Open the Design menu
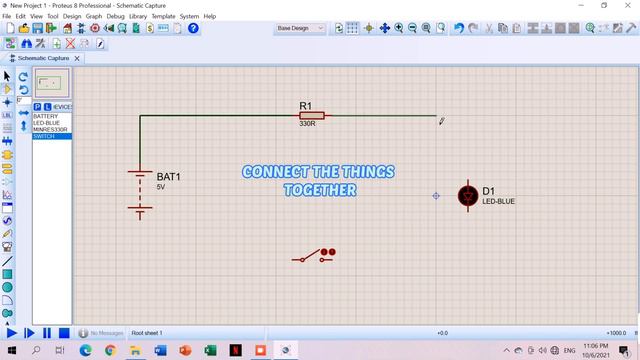Screen dimensions: 640x360 point(72,16)
